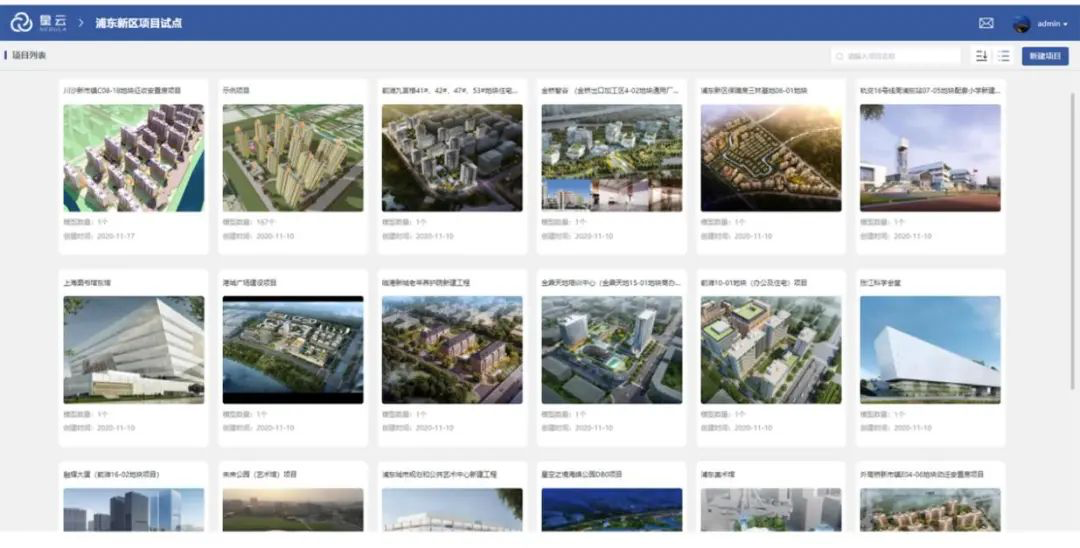Open the sort order icon beside search
This screenshot has height=548, width=1080.
(982, 56)
